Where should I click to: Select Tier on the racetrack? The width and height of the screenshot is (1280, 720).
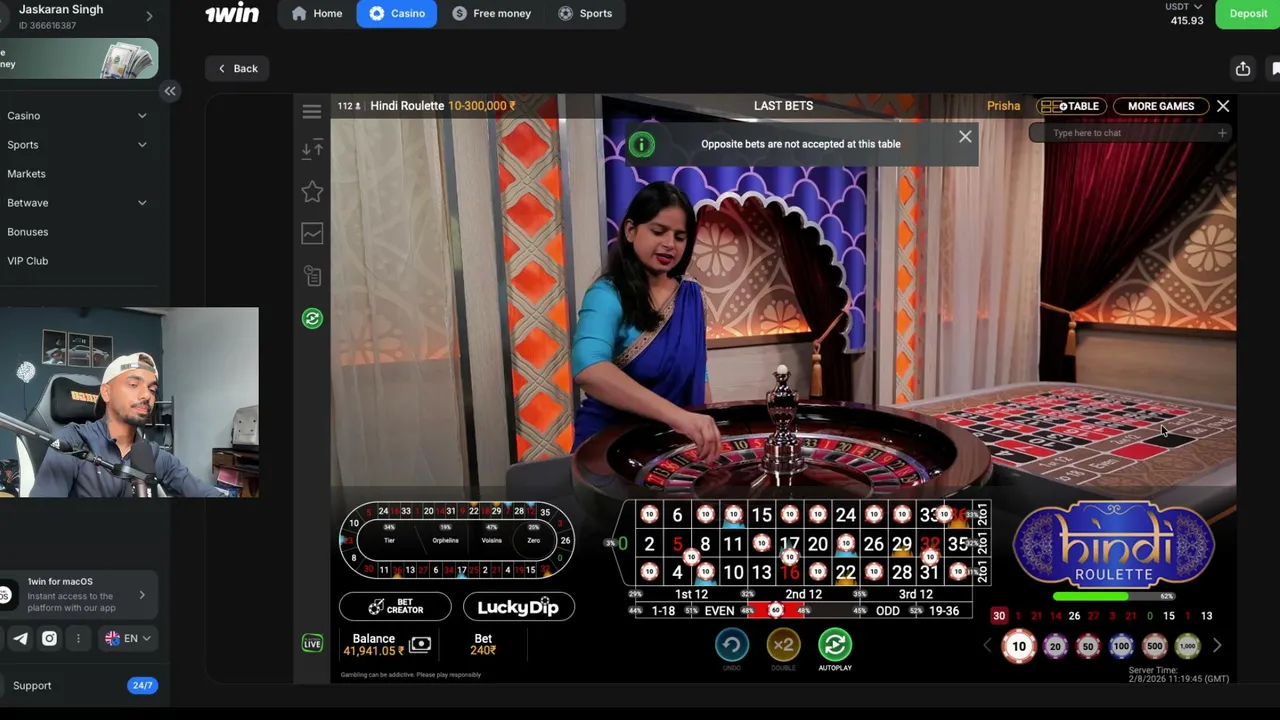(x=389, y=541)
